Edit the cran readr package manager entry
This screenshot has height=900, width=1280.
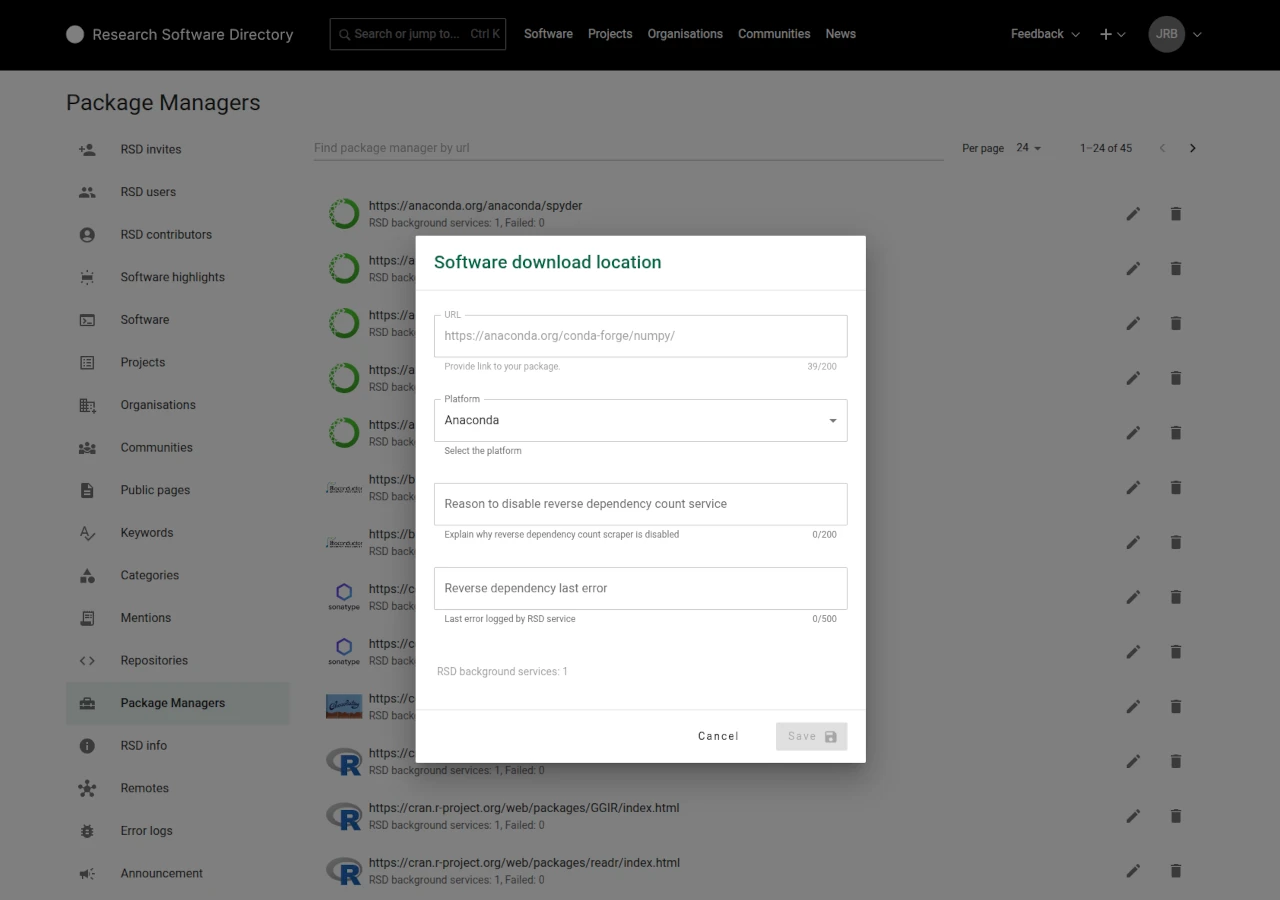[x=1133, y=871]
